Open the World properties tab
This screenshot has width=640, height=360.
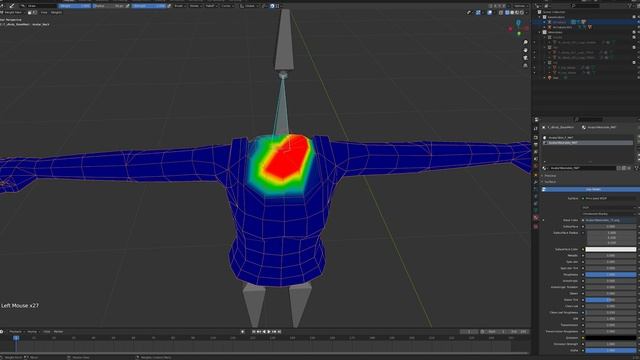point(536,166)
